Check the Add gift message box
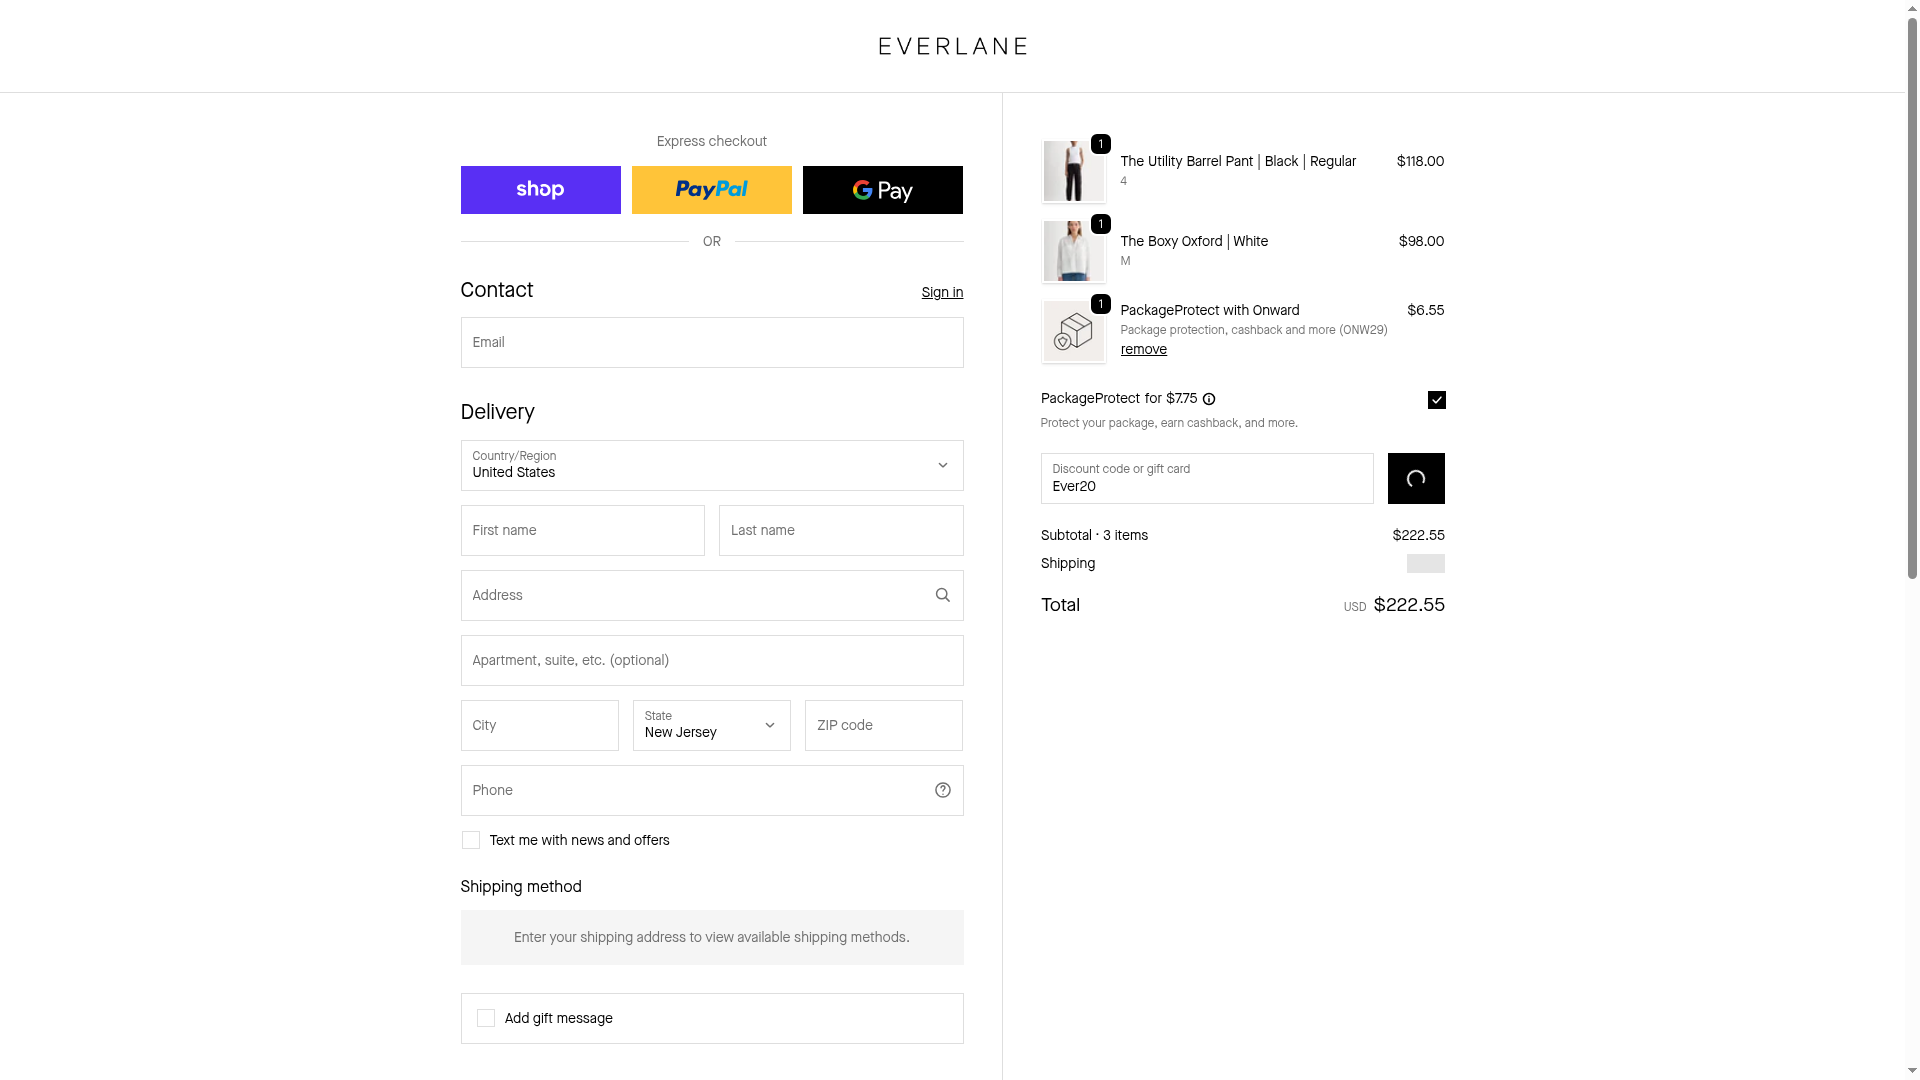Viewport: 1920px width, 1080px height. coord(486,1018)
